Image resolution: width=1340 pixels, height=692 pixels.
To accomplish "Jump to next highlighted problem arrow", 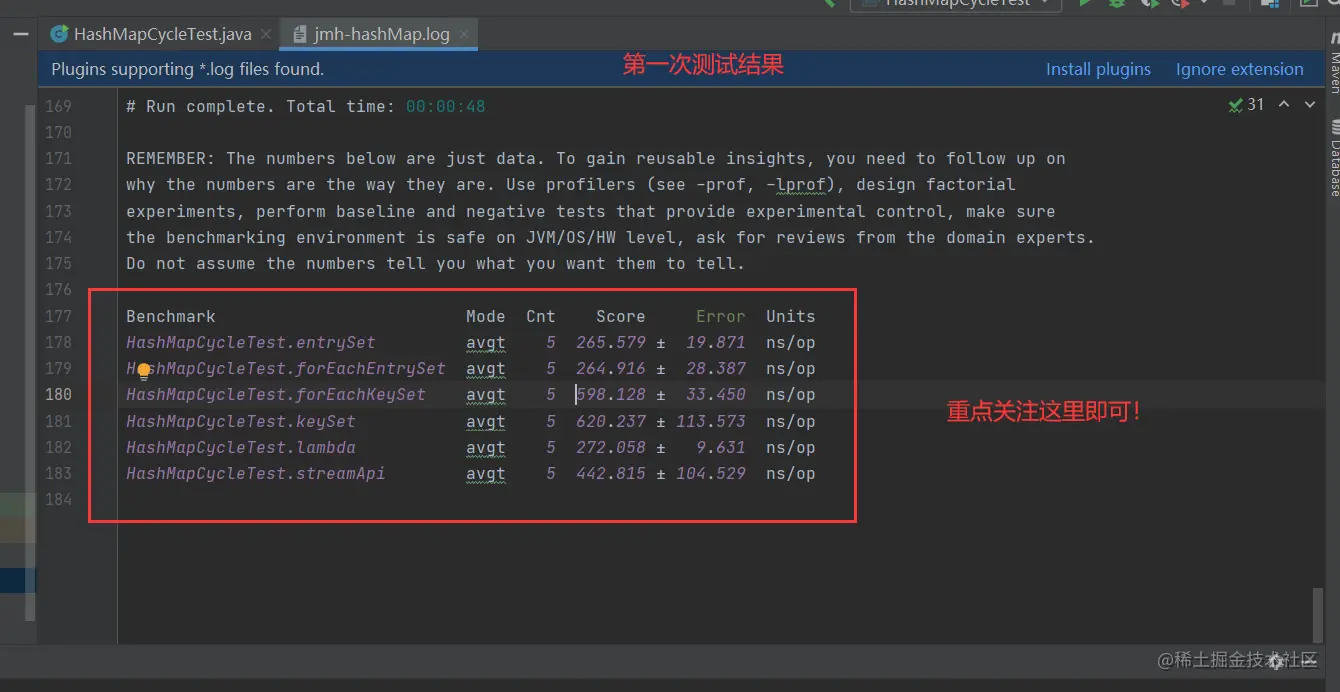I will (x=1310, y=104).
